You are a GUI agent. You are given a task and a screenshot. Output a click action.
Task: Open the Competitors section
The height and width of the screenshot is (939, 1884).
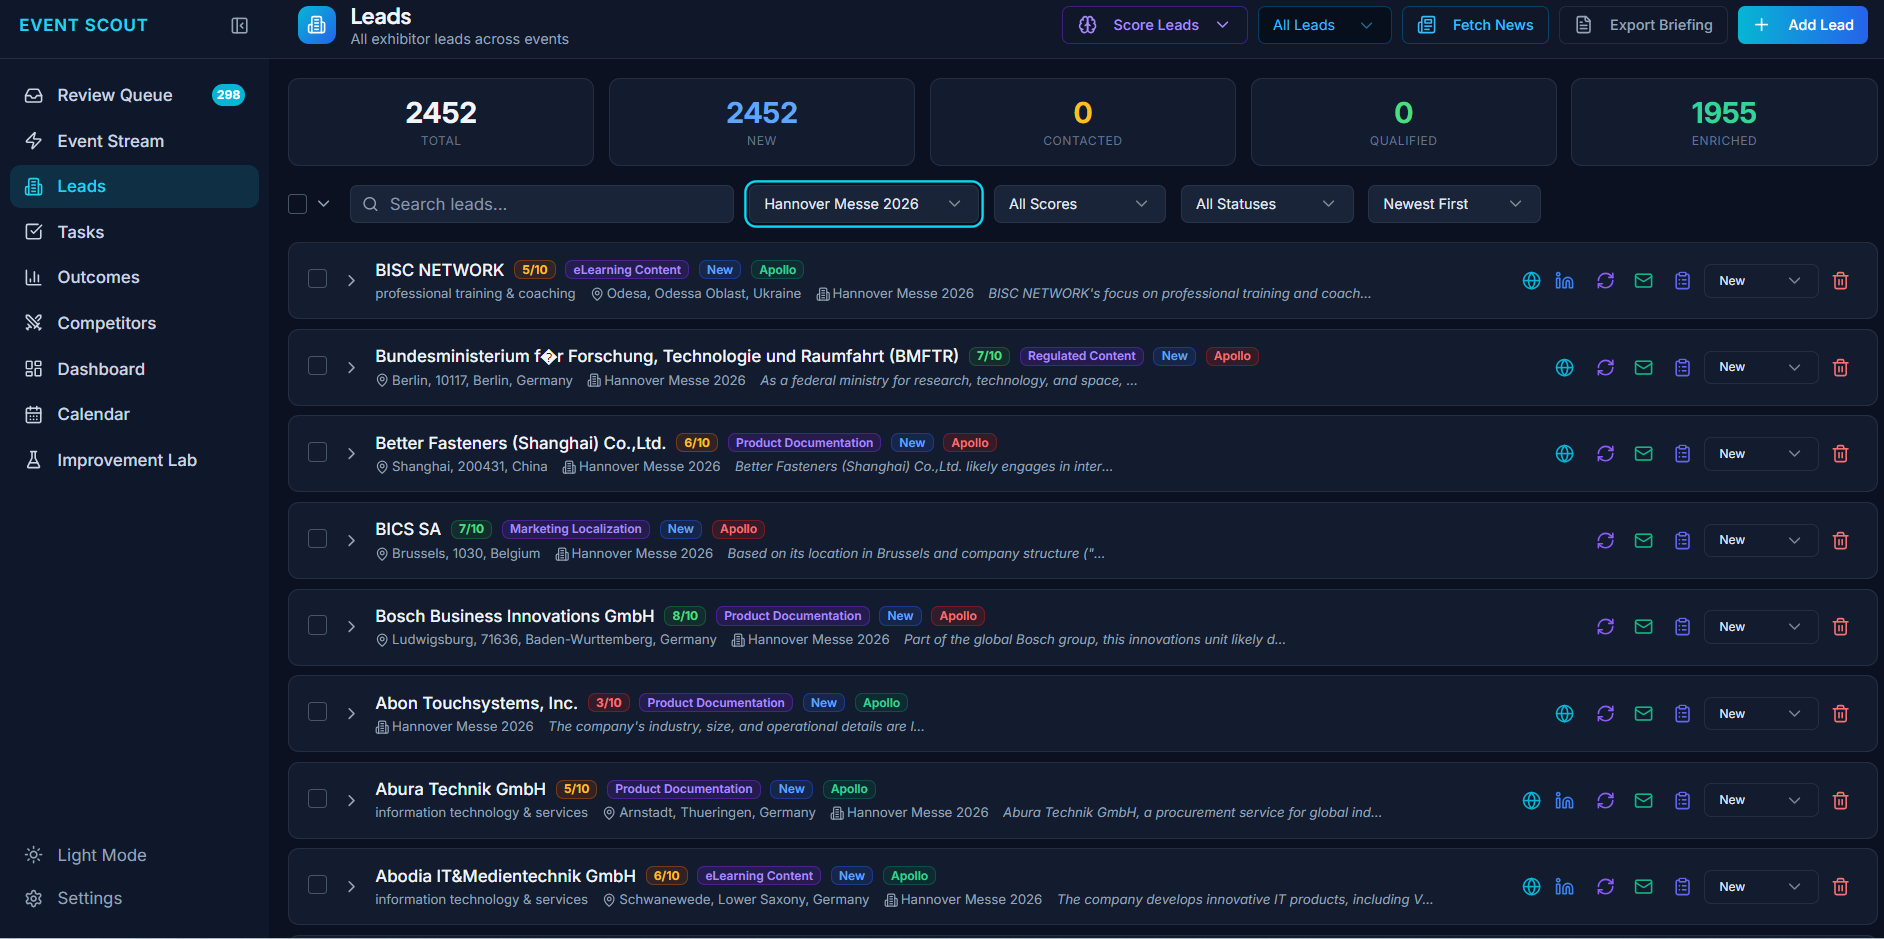[134, 323]
